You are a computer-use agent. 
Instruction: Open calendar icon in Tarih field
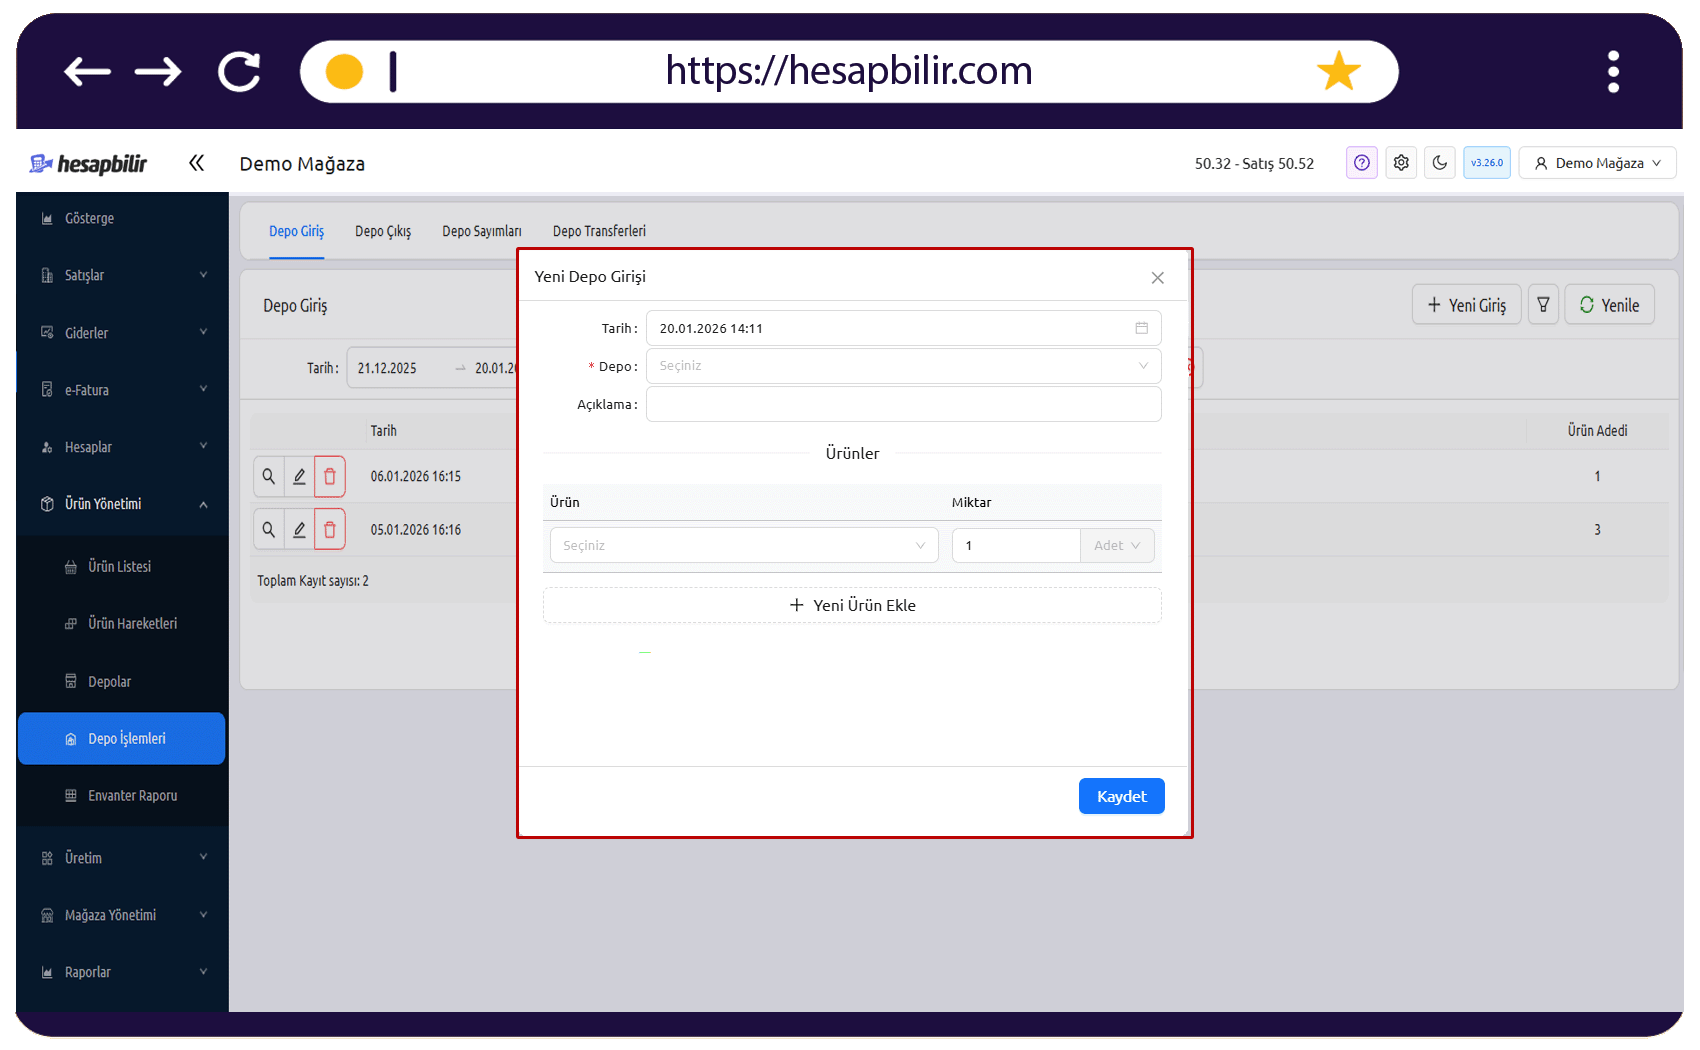click(1141, 328)
